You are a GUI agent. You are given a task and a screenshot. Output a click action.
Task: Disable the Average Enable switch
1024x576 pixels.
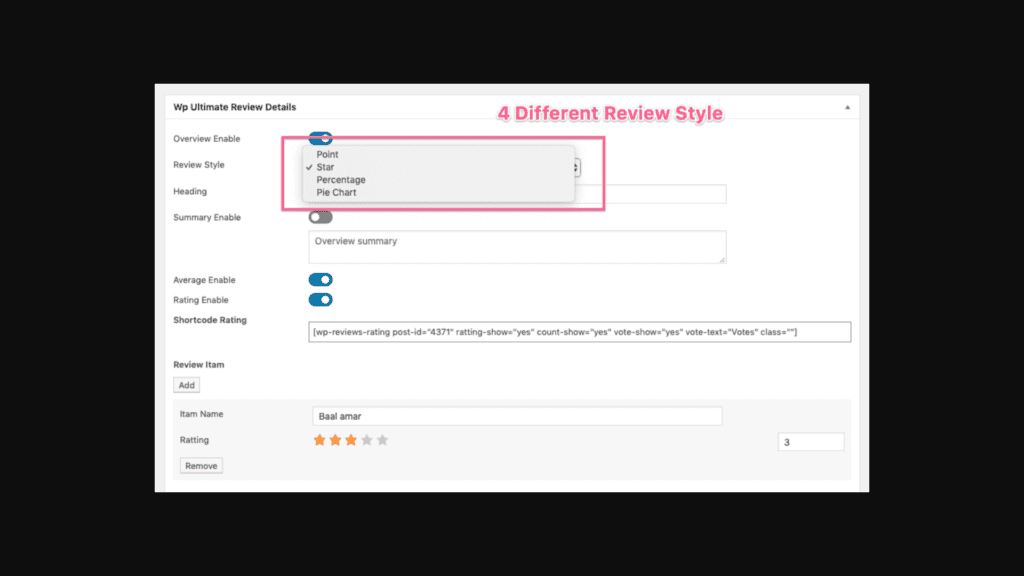coord(321,280)
